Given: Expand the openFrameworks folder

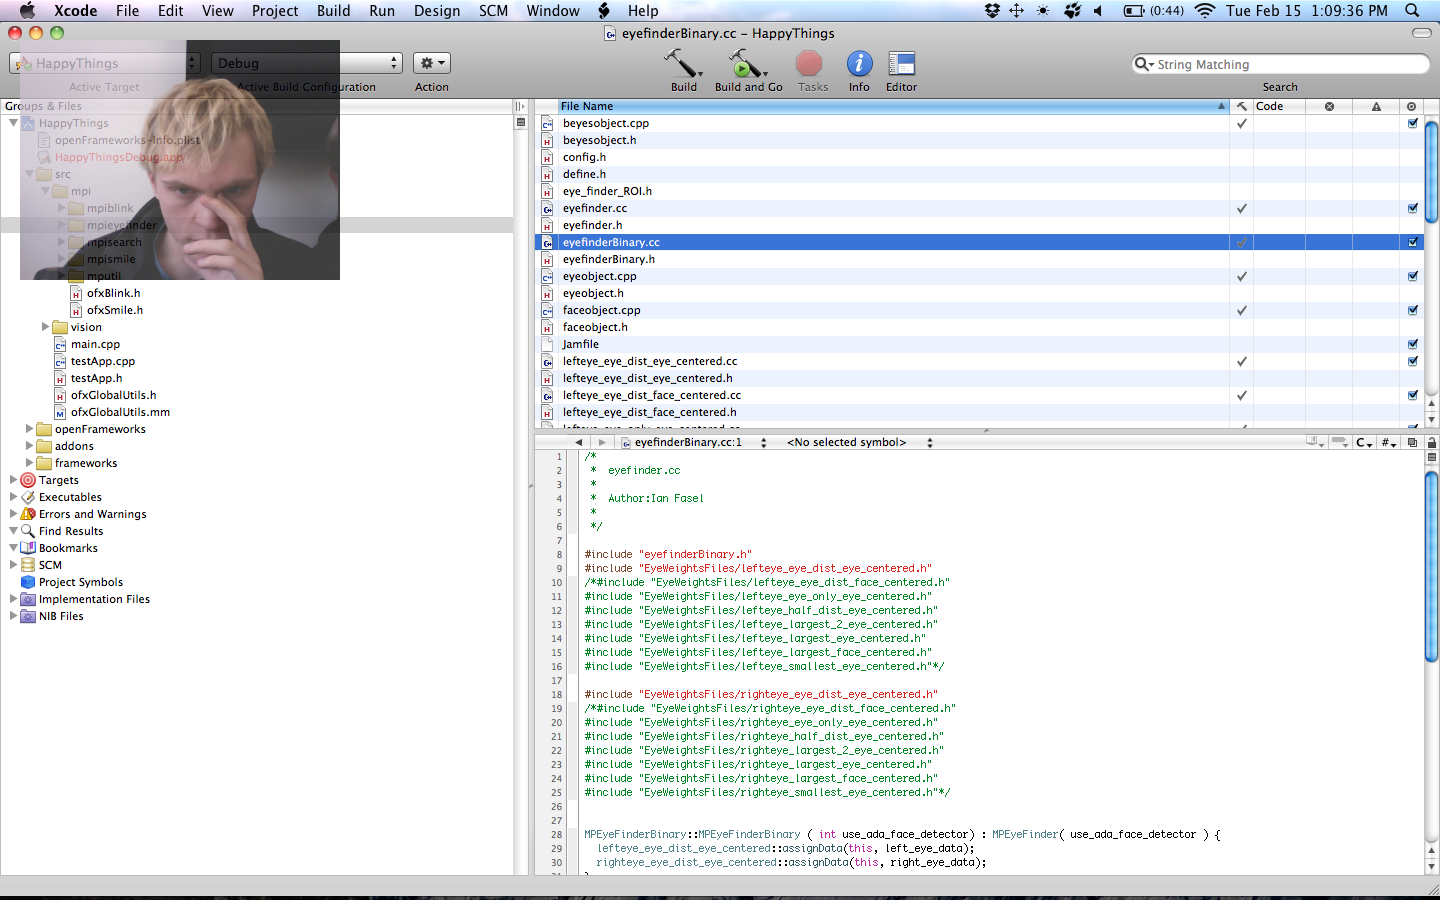Looking at the screenshot, I should point(29,429).
